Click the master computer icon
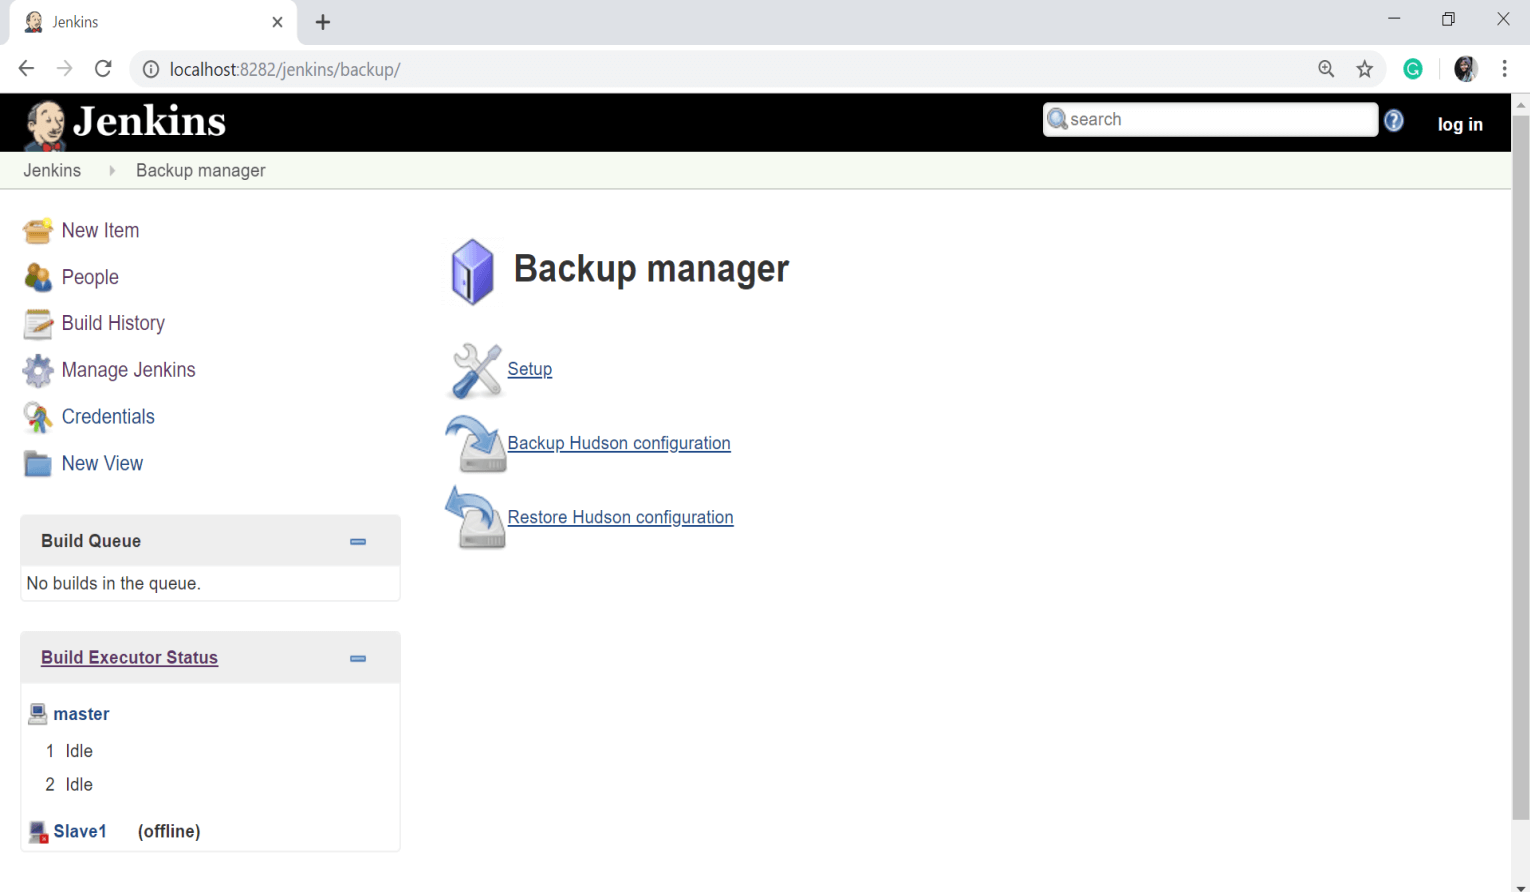The width and height of the screenshot is (1530, 892). coord(38,714)
